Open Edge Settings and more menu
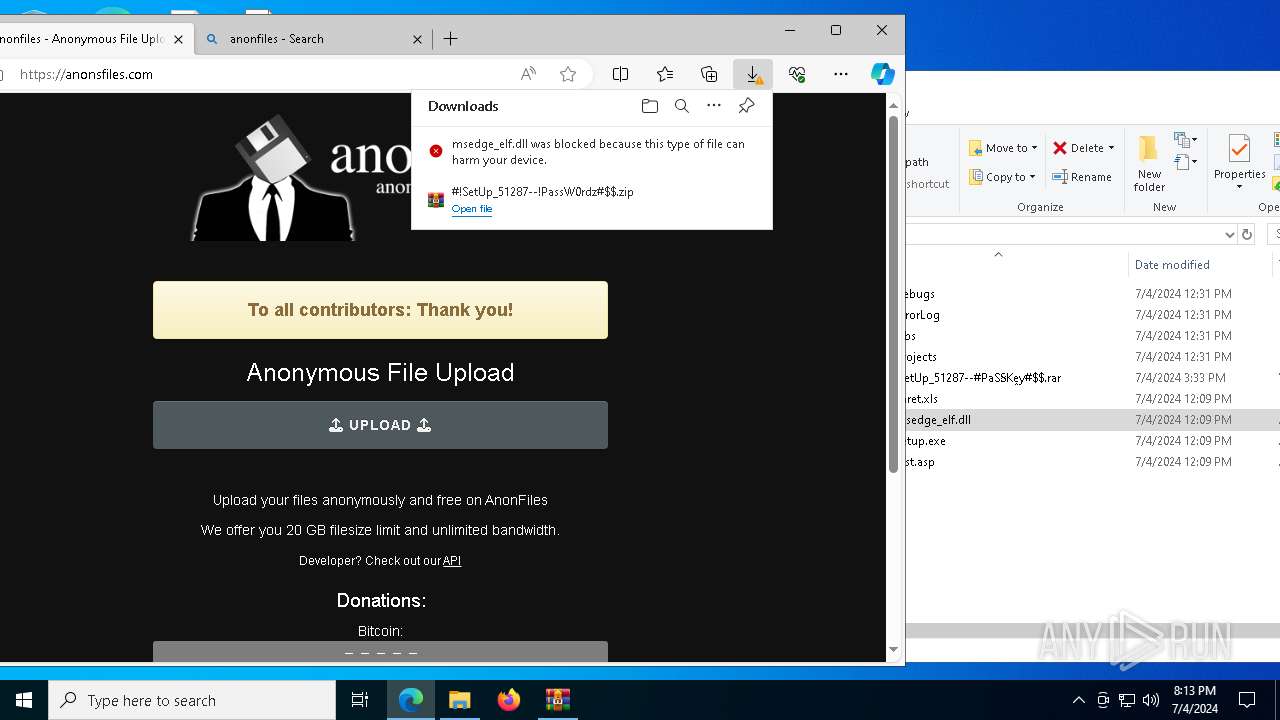Viewport: 1280px width, 720px height. 841,74
